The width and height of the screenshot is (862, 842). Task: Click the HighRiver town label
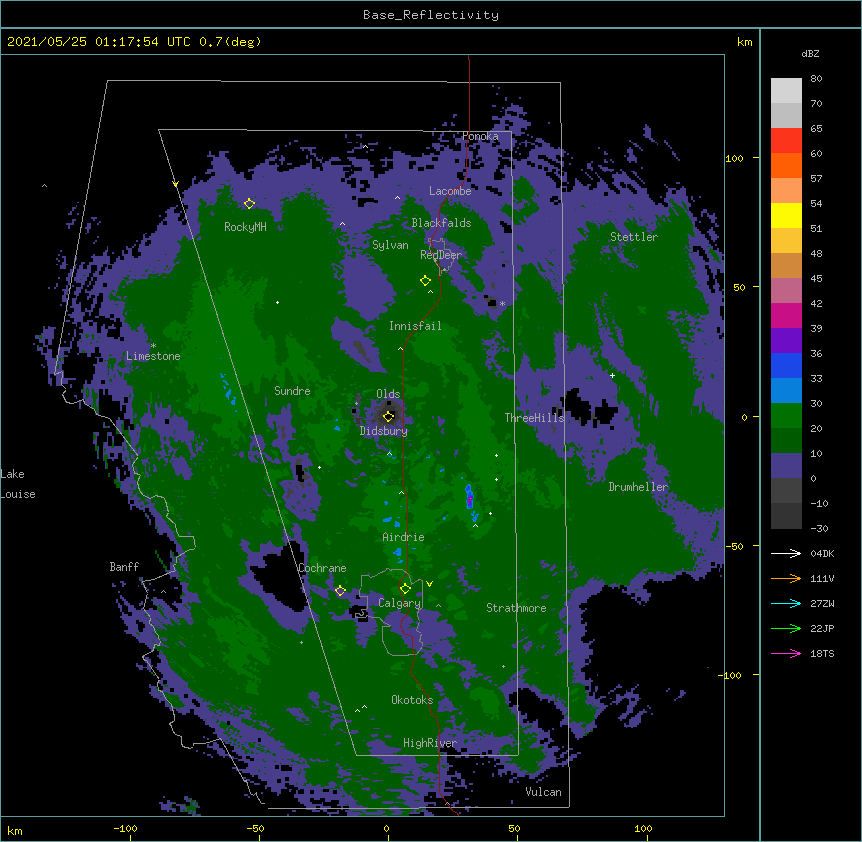coord(429,743)
